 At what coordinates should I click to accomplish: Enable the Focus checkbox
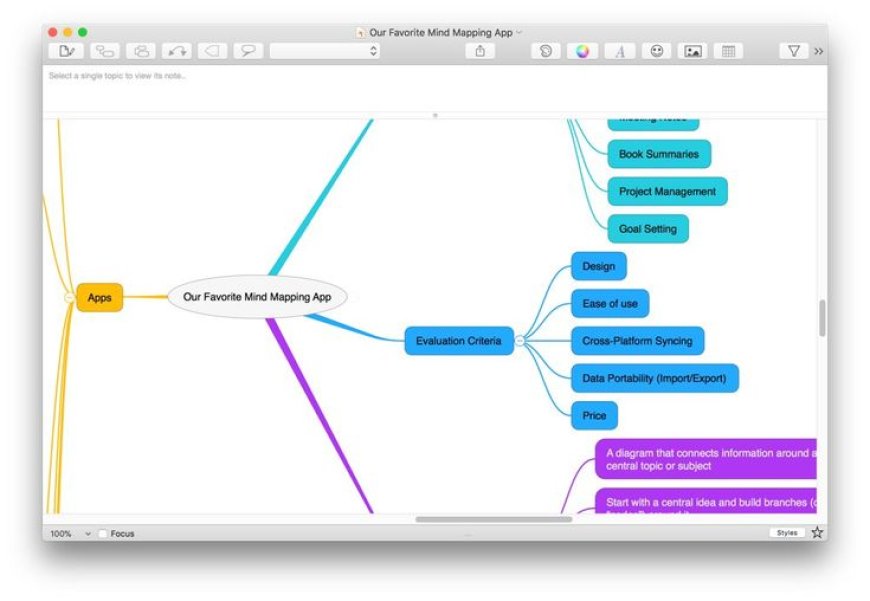(x=103, y=534)
